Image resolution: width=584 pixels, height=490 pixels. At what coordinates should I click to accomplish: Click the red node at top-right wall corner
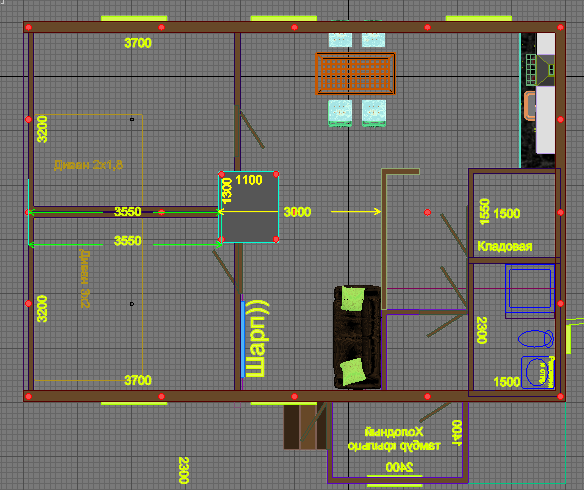tap(561, 27)
